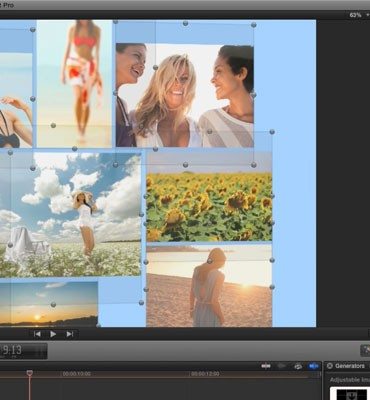370x400 pixels.
Task: Click the center anchor on beach woman photo
Action: pos(210,261)
